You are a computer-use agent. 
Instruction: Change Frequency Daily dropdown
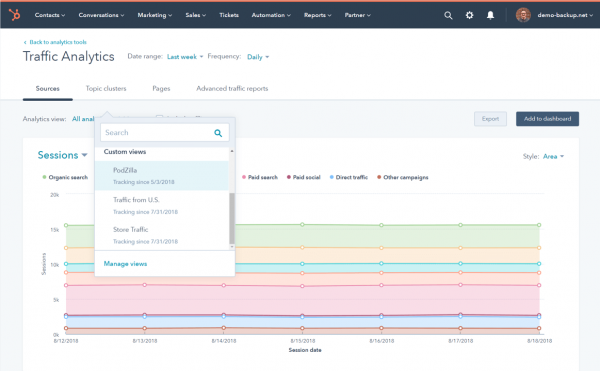tap(258, 57)
